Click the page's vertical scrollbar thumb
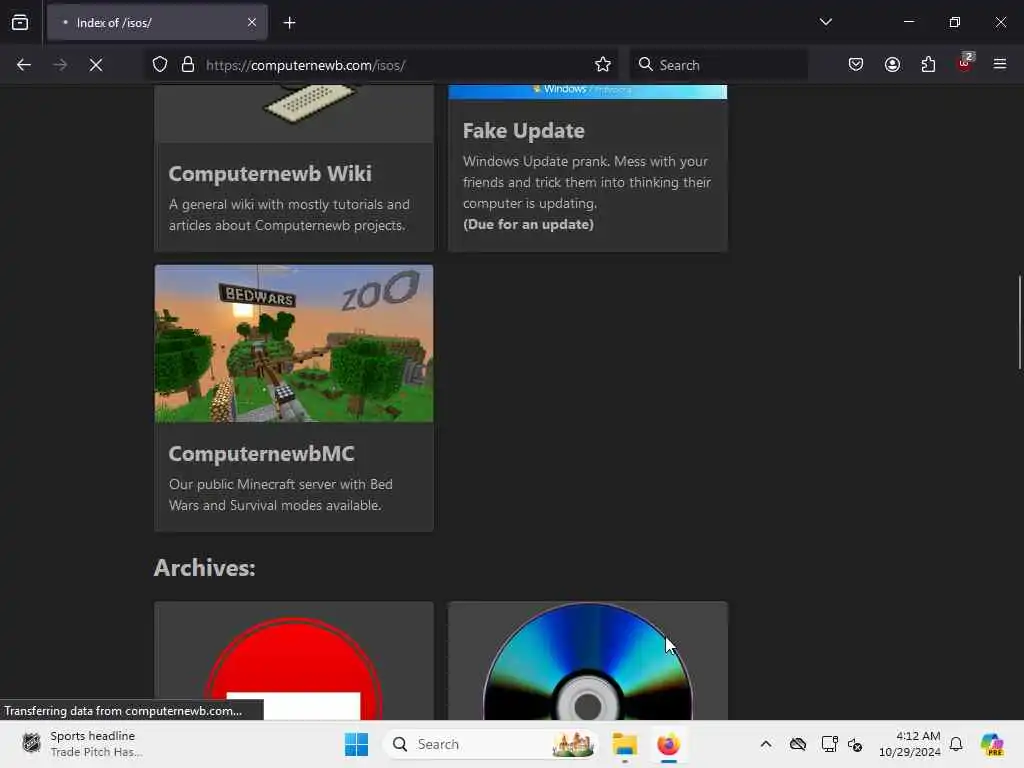This screenshot has height=768, width=1024. [x=1019, y=323]
